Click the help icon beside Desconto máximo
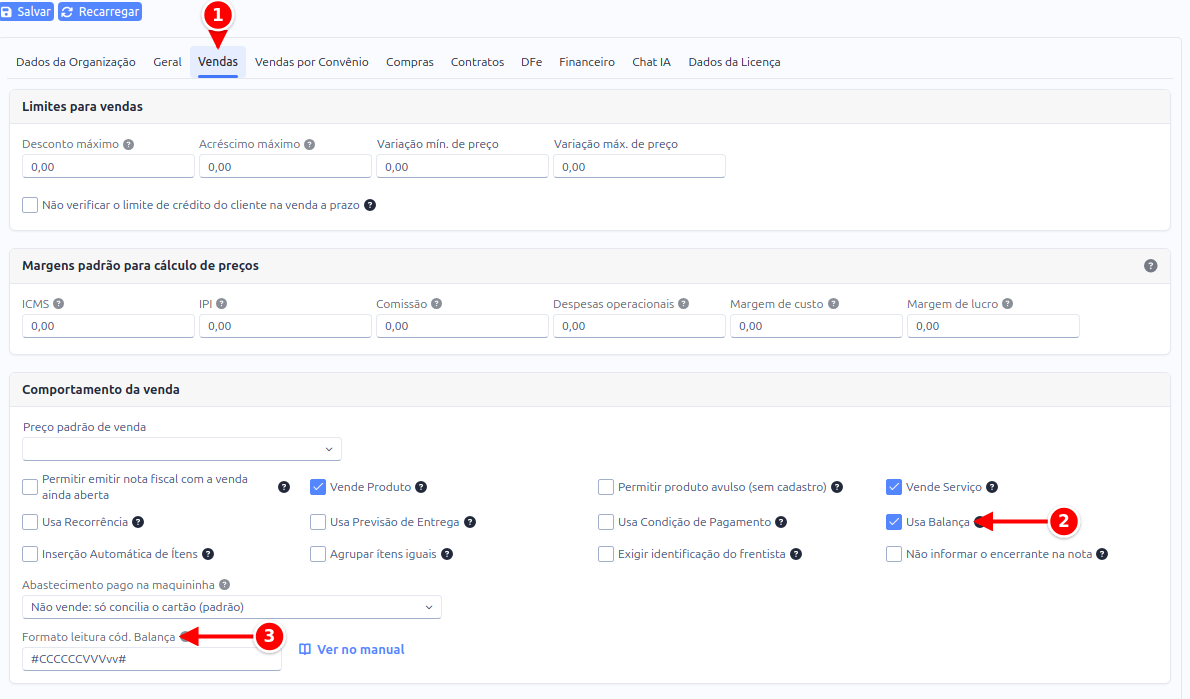1190x699 pixels. pos(128,144)
